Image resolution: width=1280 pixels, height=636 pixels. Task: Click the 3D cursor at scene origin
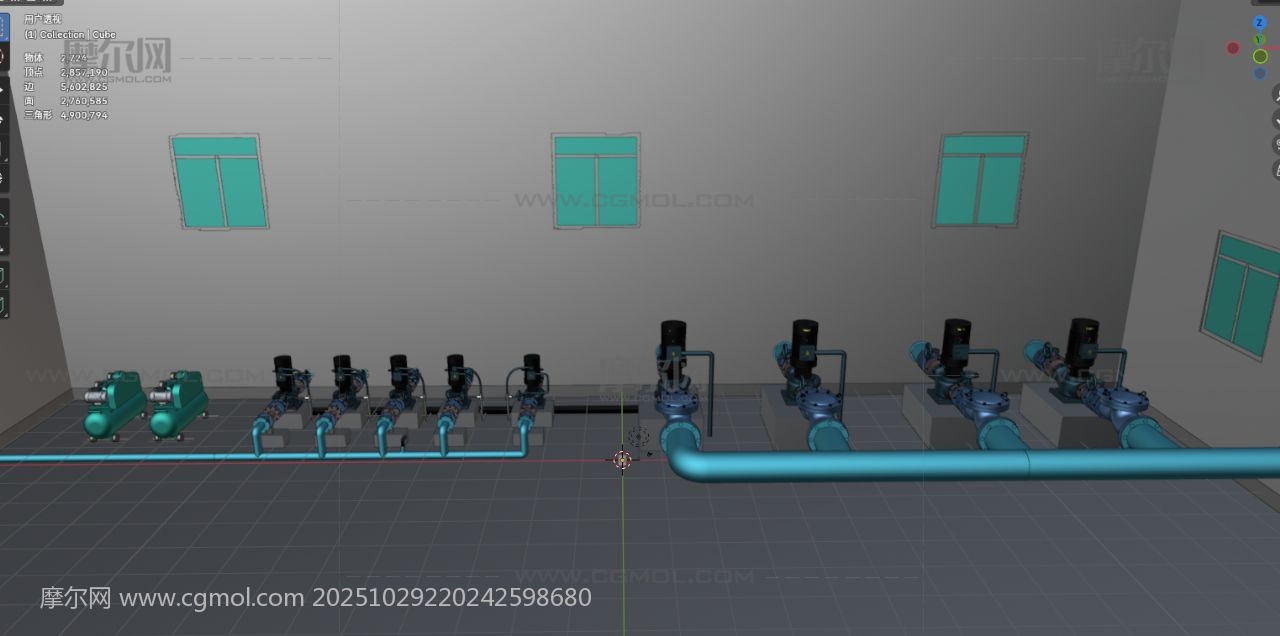click(x=622, y=459)
